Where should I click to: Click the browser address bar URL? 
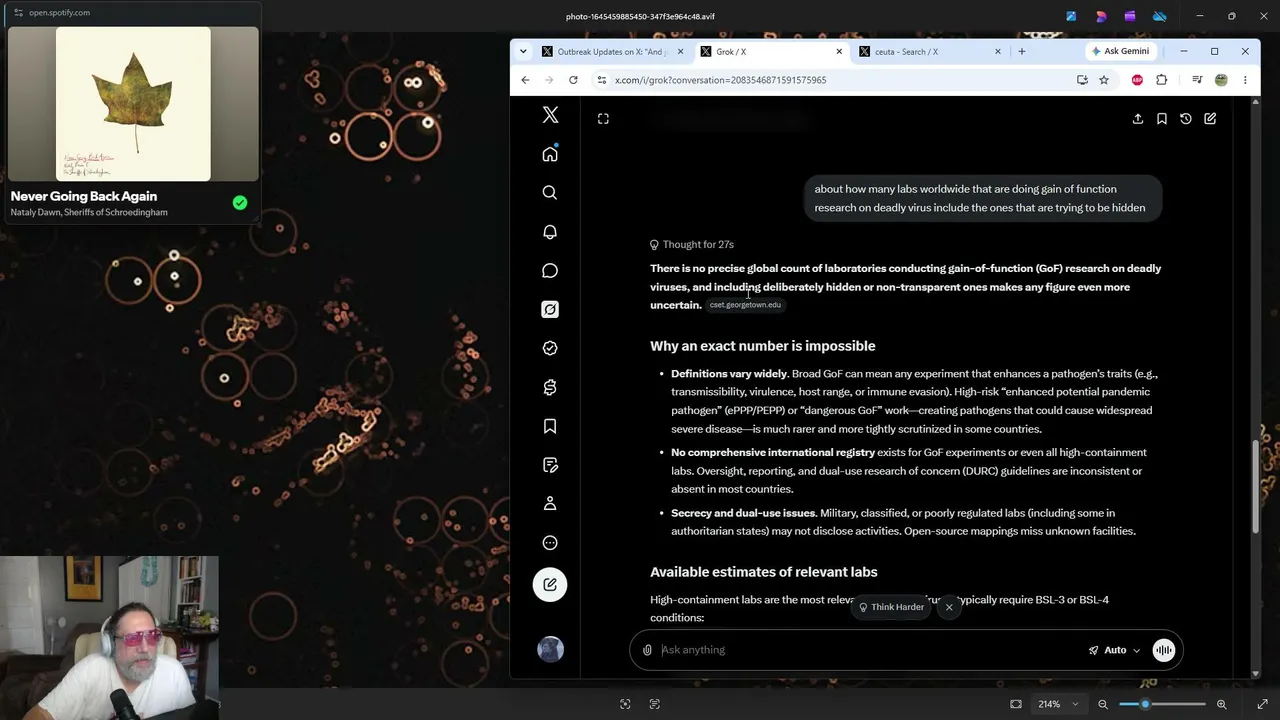(x=720, y=80)
